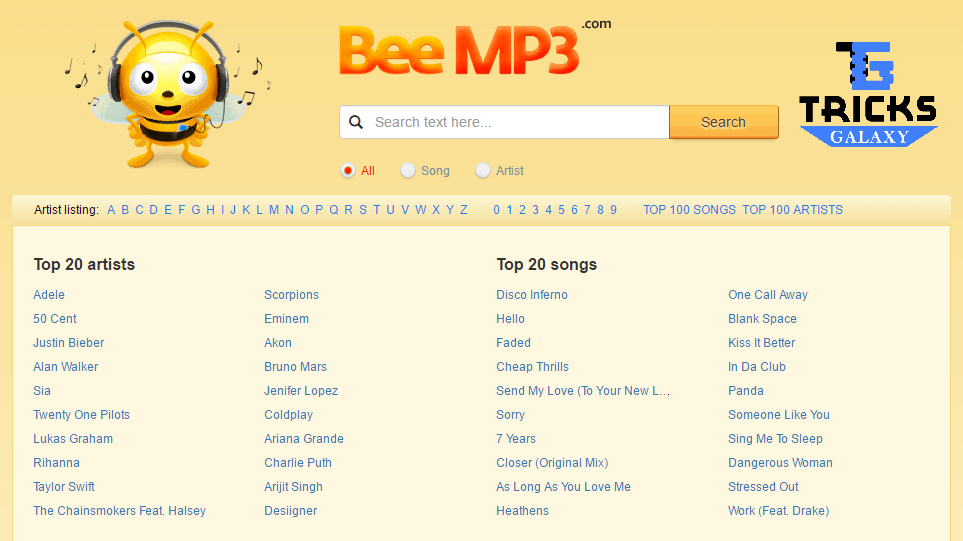The image size is (963, 541).
Task: Open artist Twenty One Pilots
Action: (82, 415)
